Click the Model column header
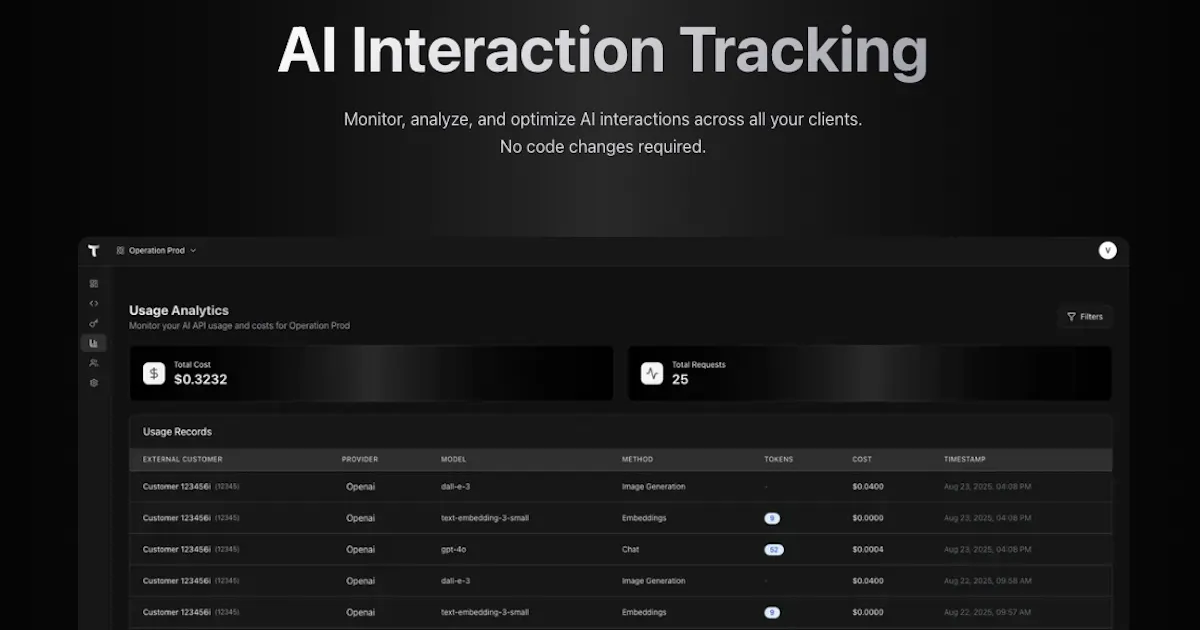The image size is (1200, 630). pyautogui.click(x=453, y=459)
